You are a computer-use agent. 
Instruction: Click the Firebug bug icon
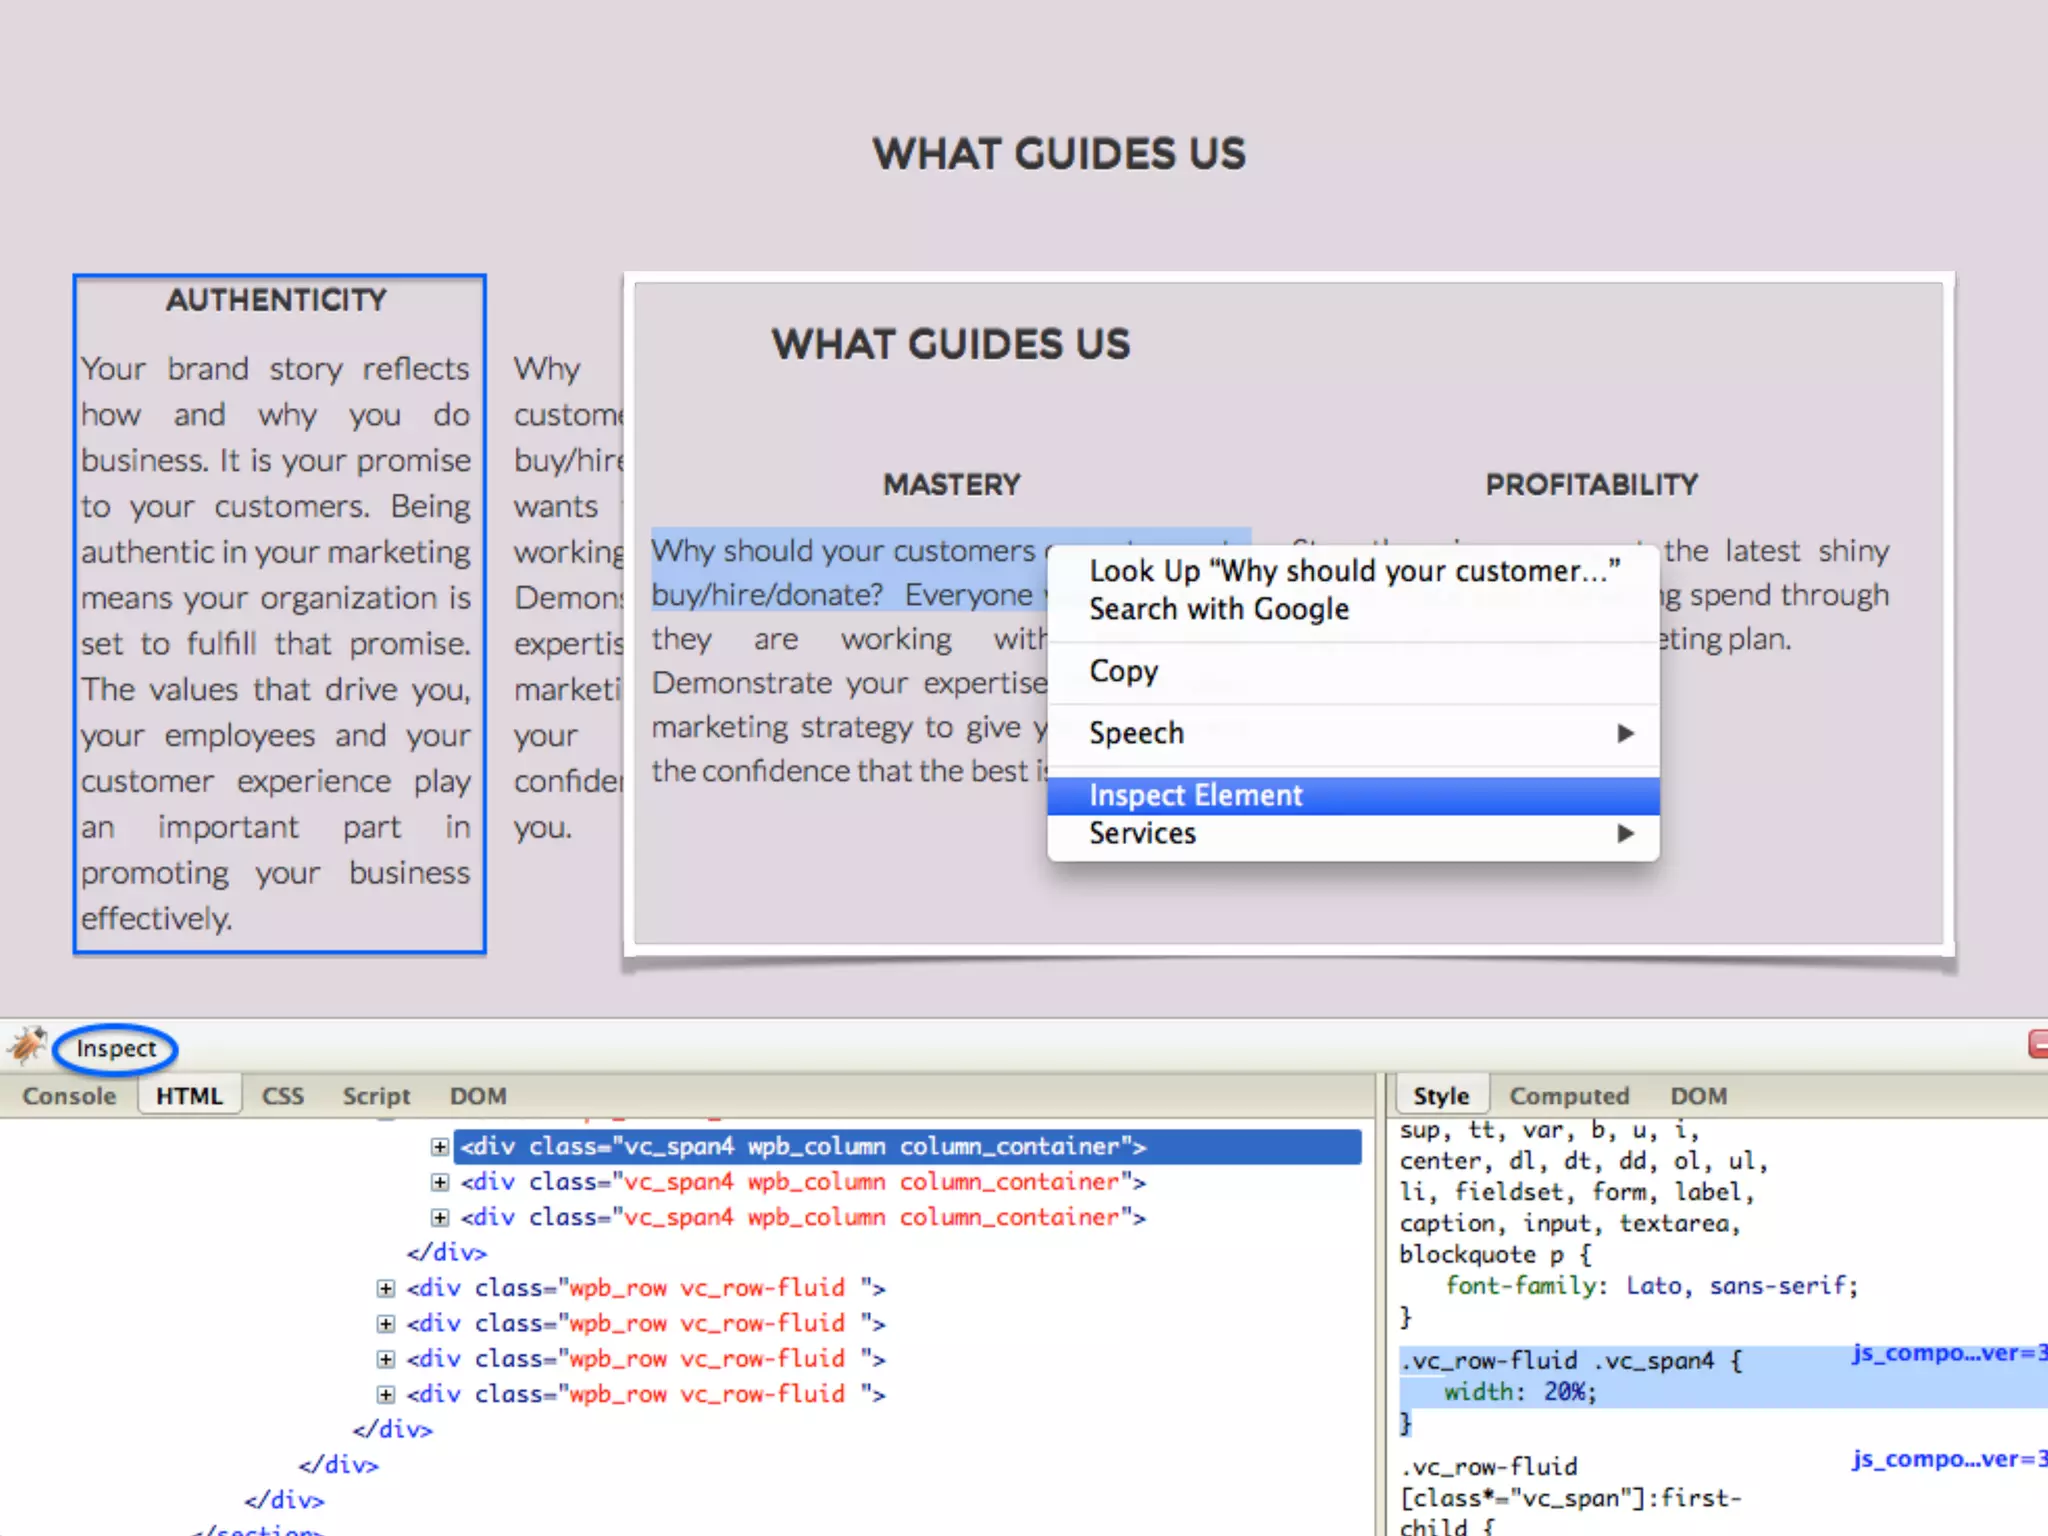coord(27,1046)
